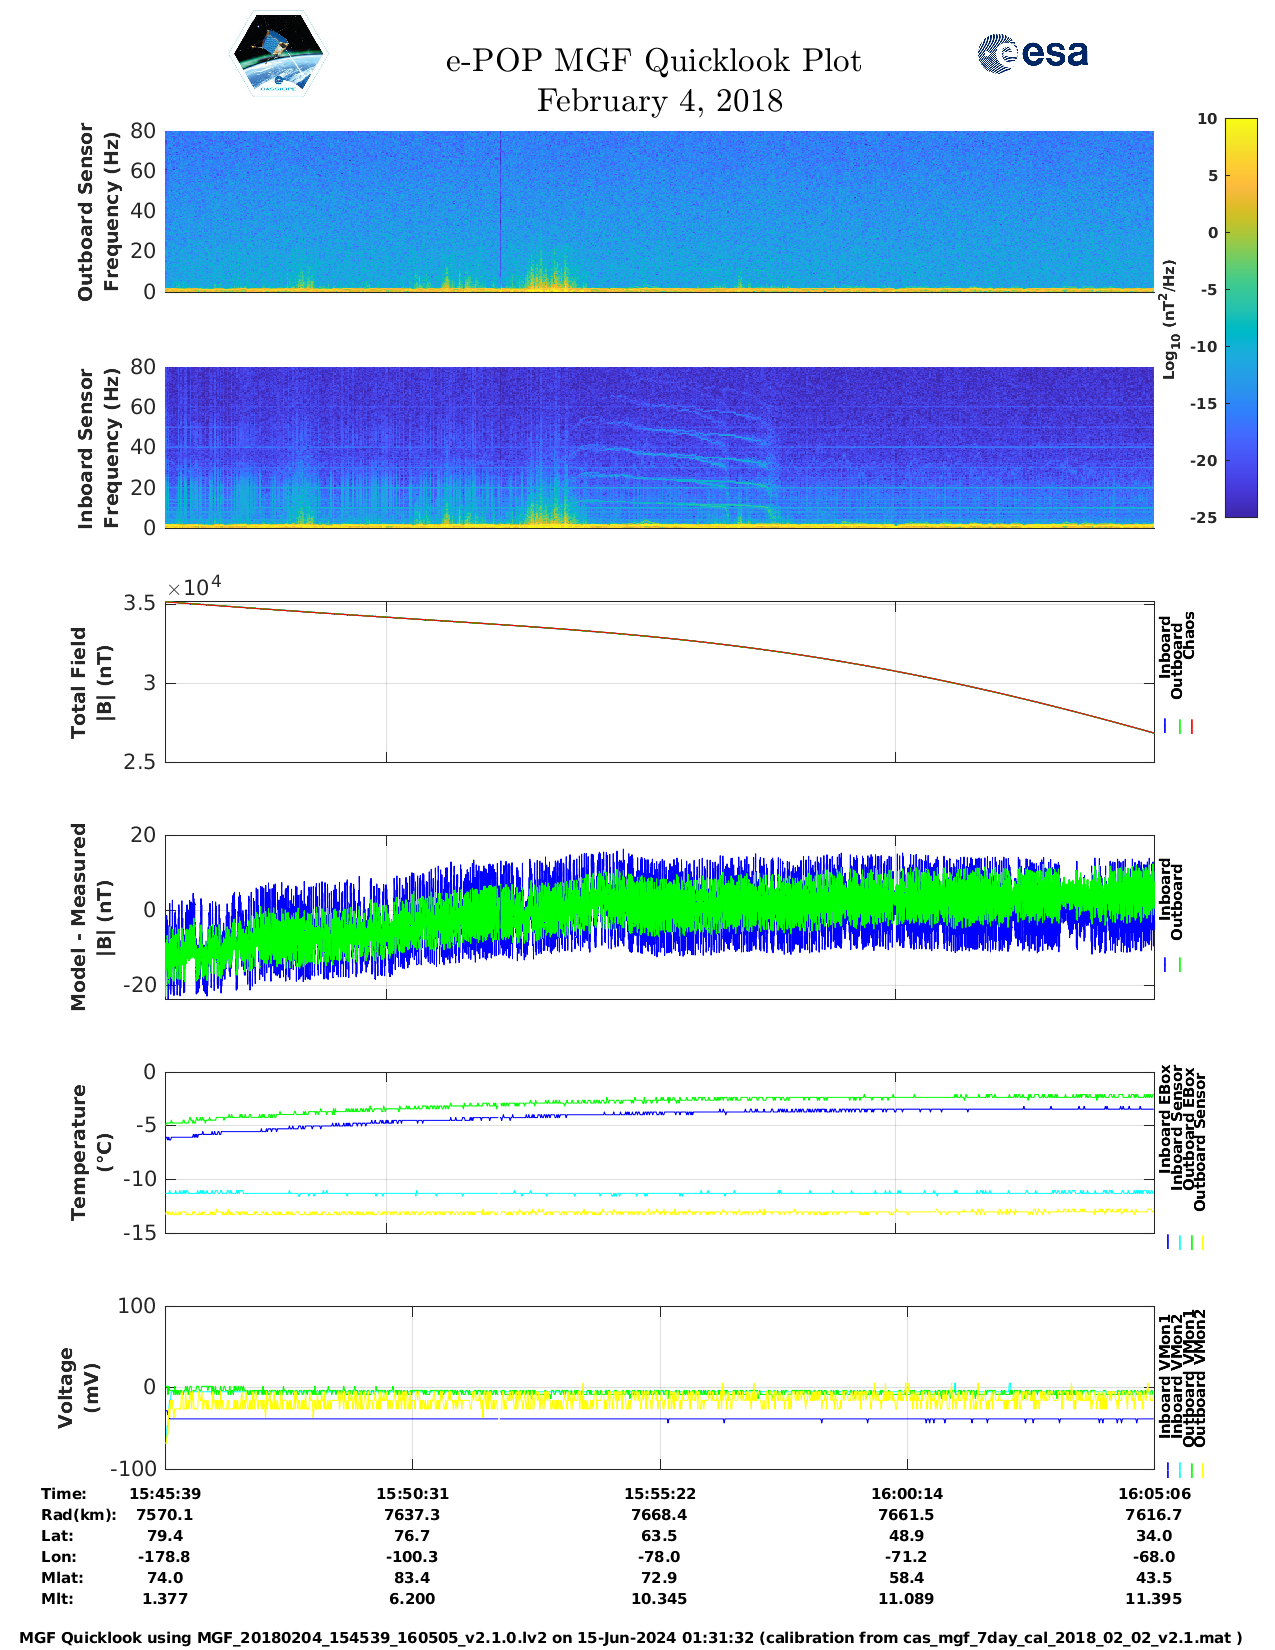Click the 16:00:14 time tick label
Viewport: 1275px width, 1650px height.
click(x=906, y=1493)
